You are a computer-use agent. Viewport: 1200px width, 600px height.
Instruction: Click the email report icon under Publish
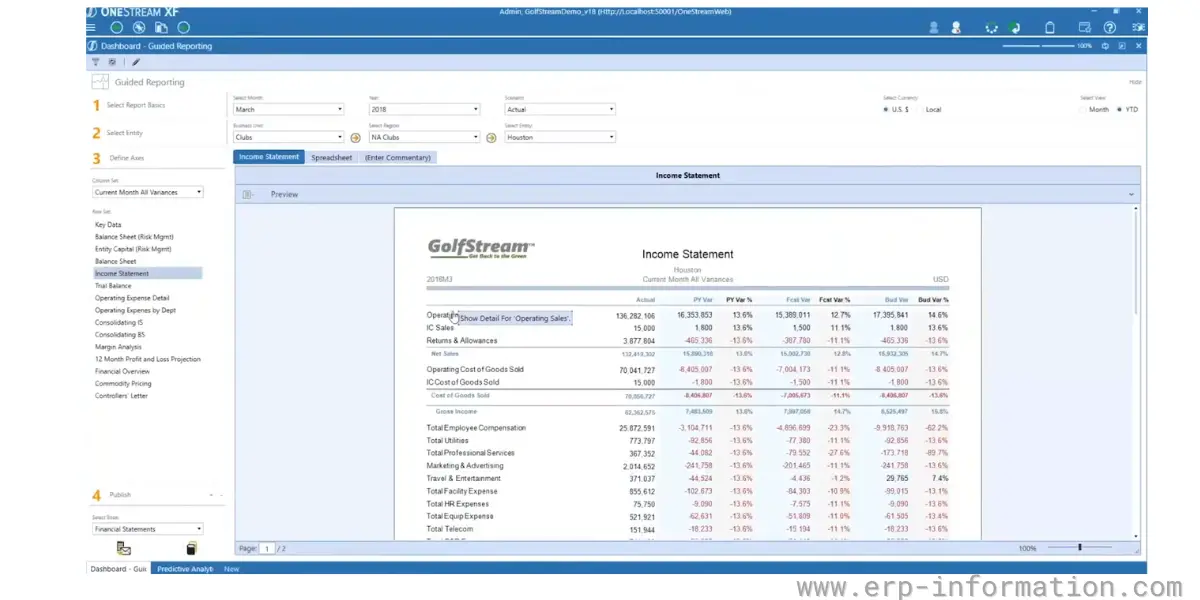(x=123, y=548)
